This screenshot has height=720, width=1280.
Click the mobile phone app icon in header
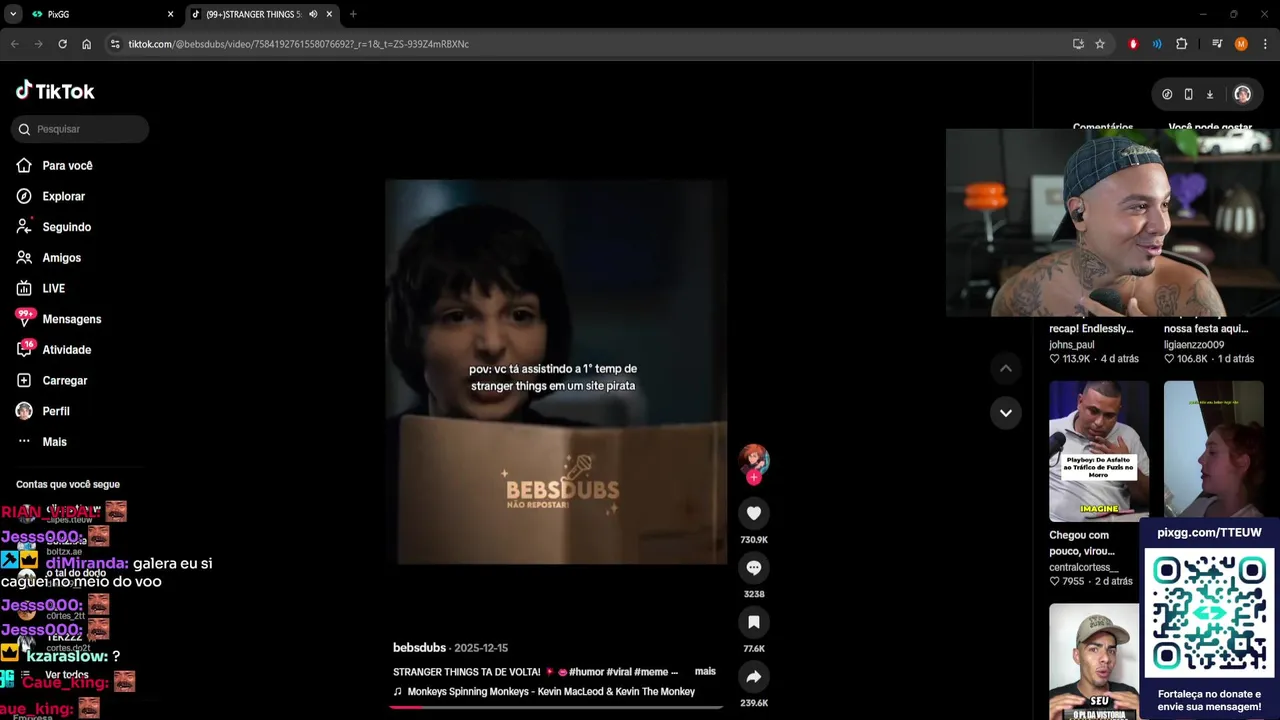(x=1188, y=94)
